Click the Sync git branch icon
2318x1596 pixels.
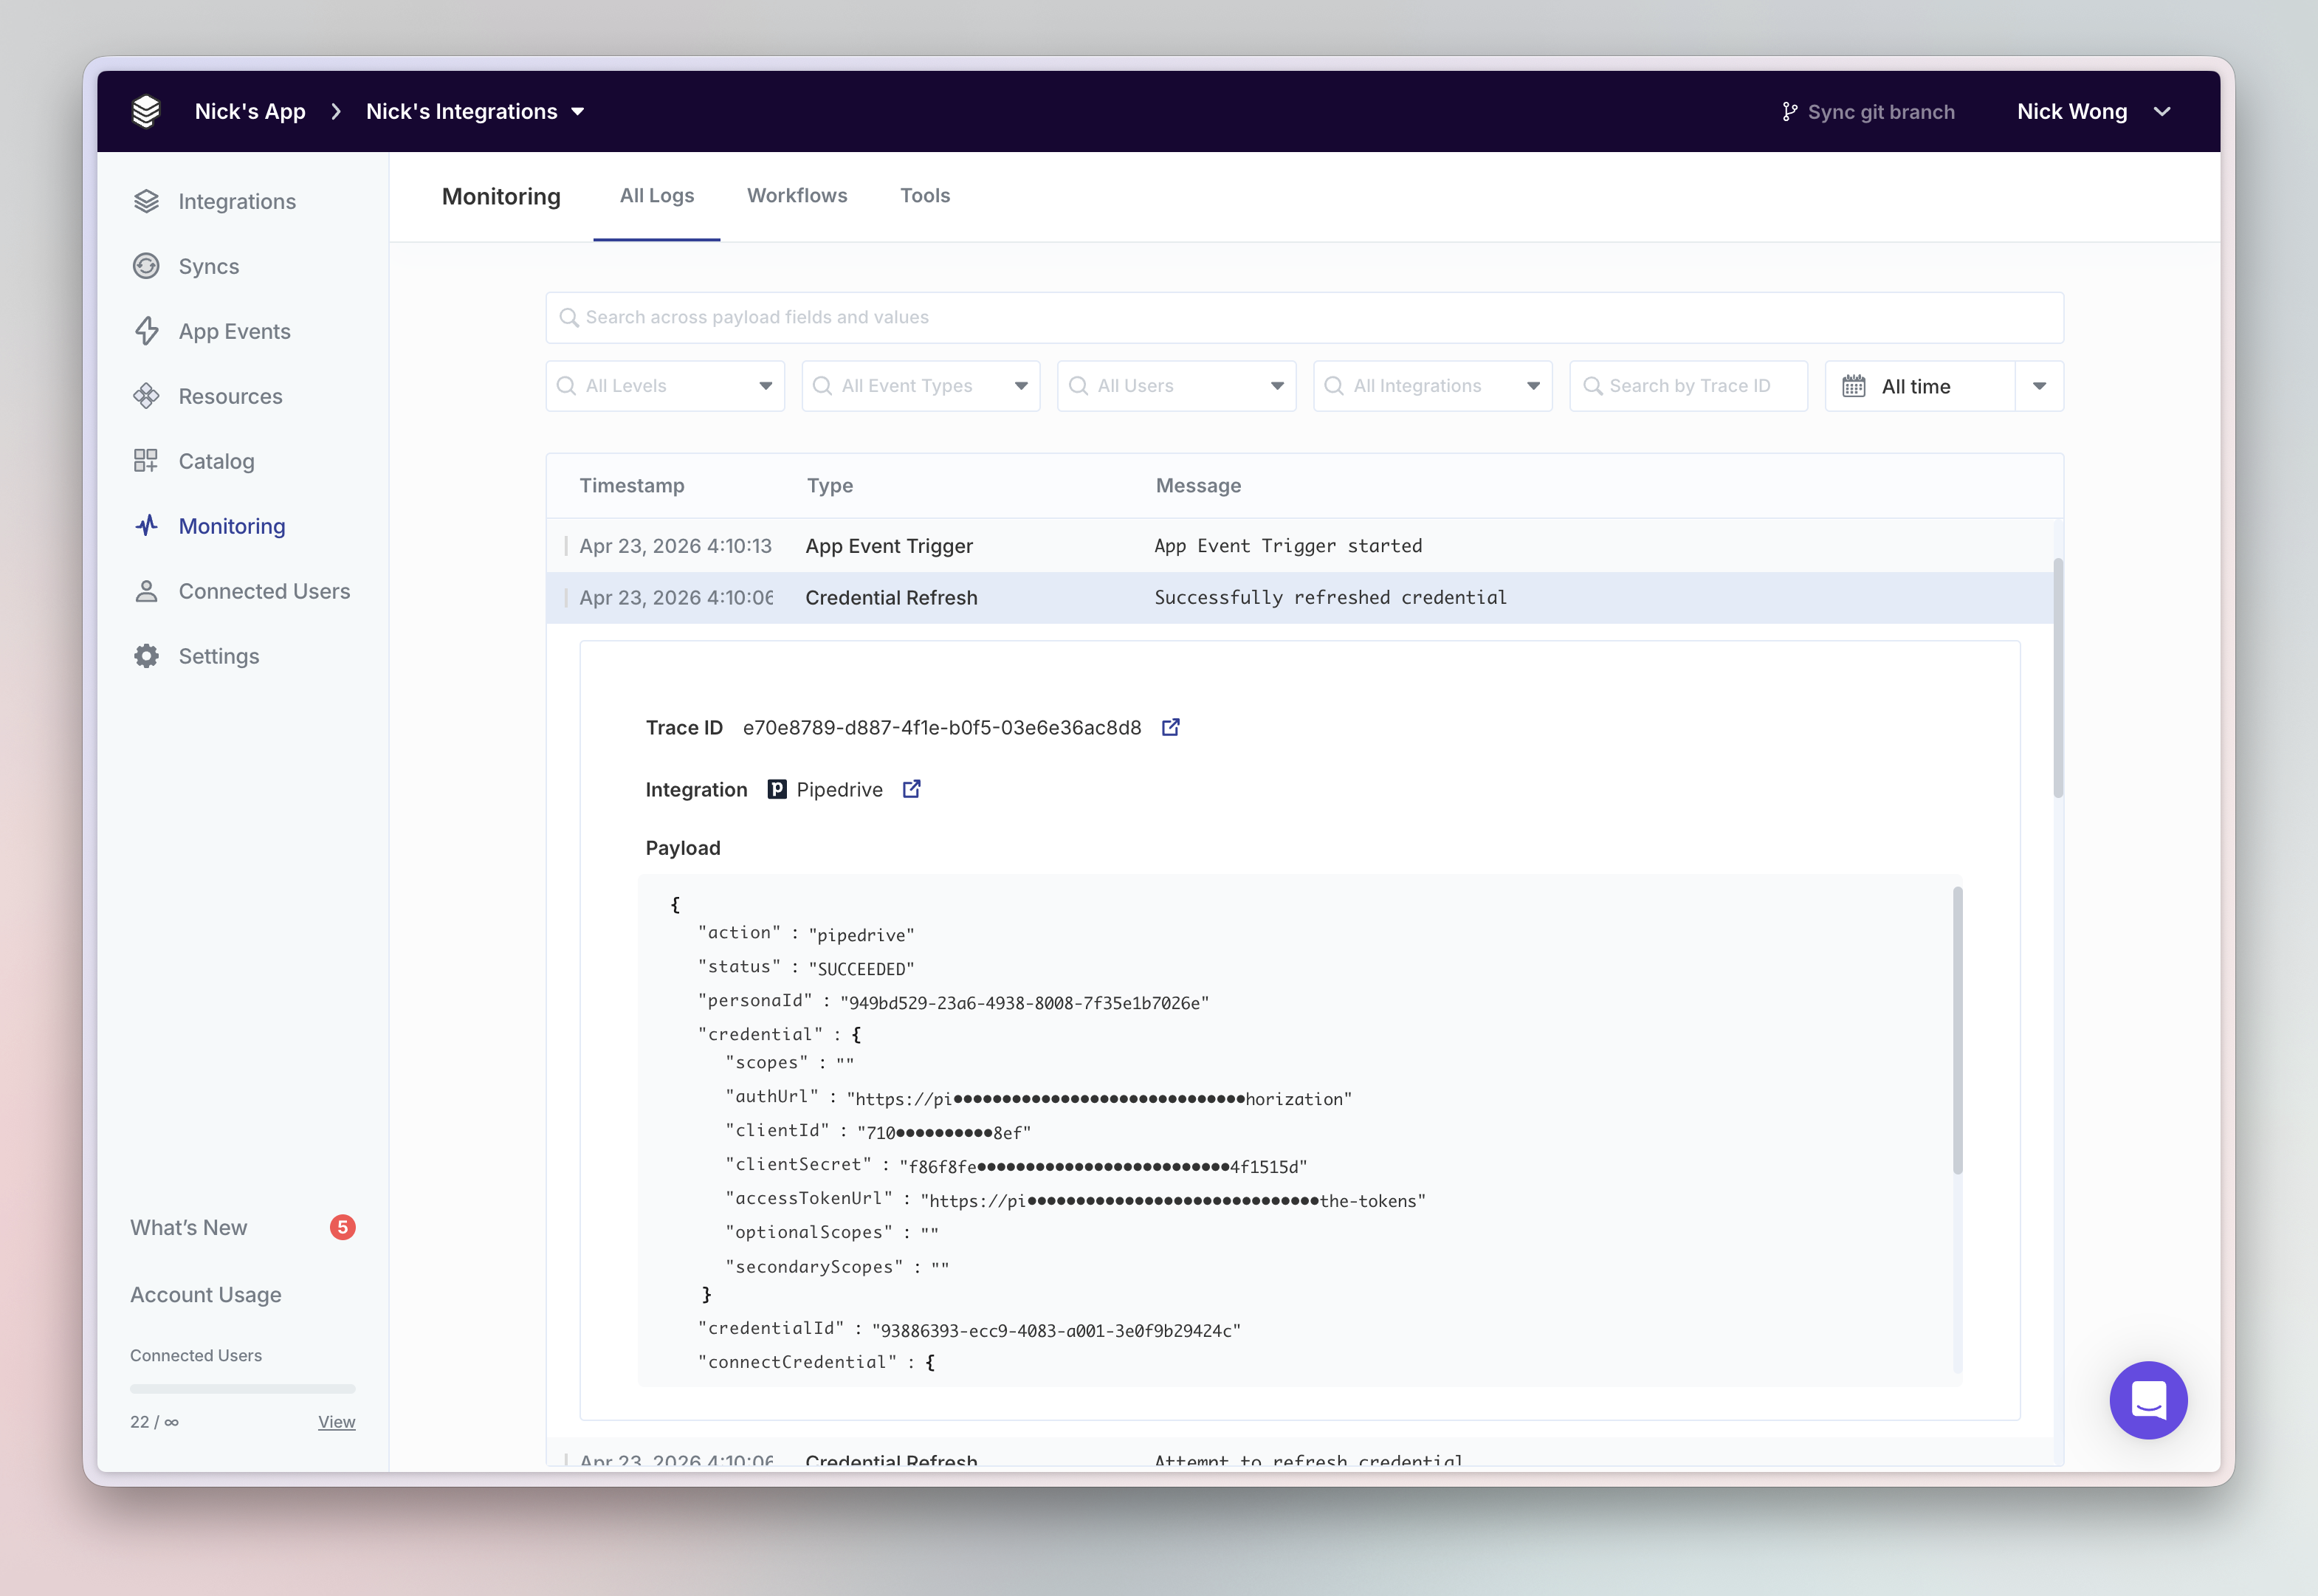tap(1789, 112)
